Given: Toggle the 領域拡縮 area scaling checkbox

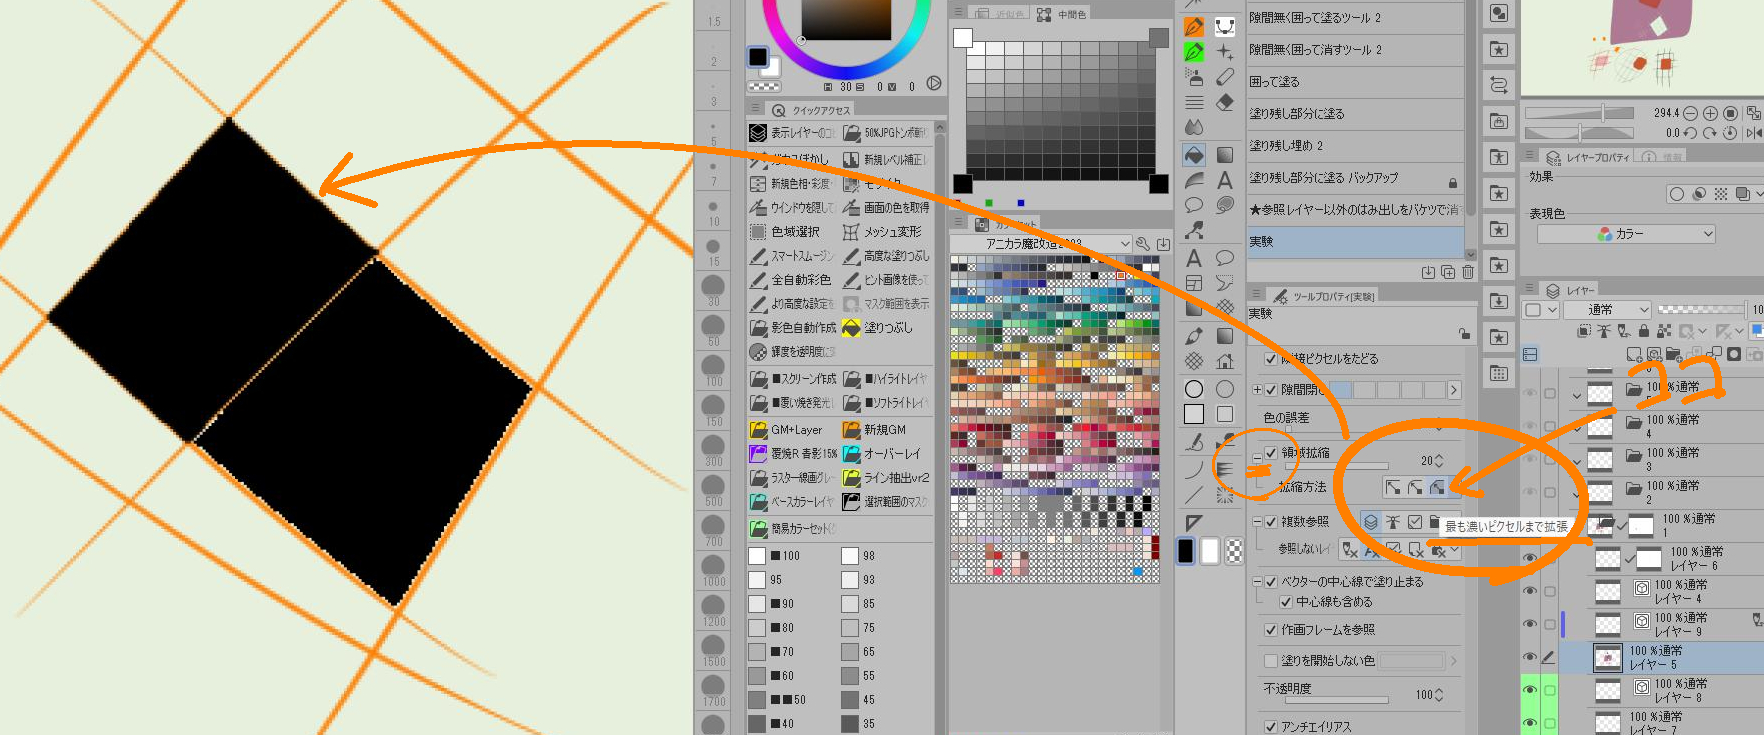Looking at the screenshot, I should pyautogui.click(x=1271, y=453).
